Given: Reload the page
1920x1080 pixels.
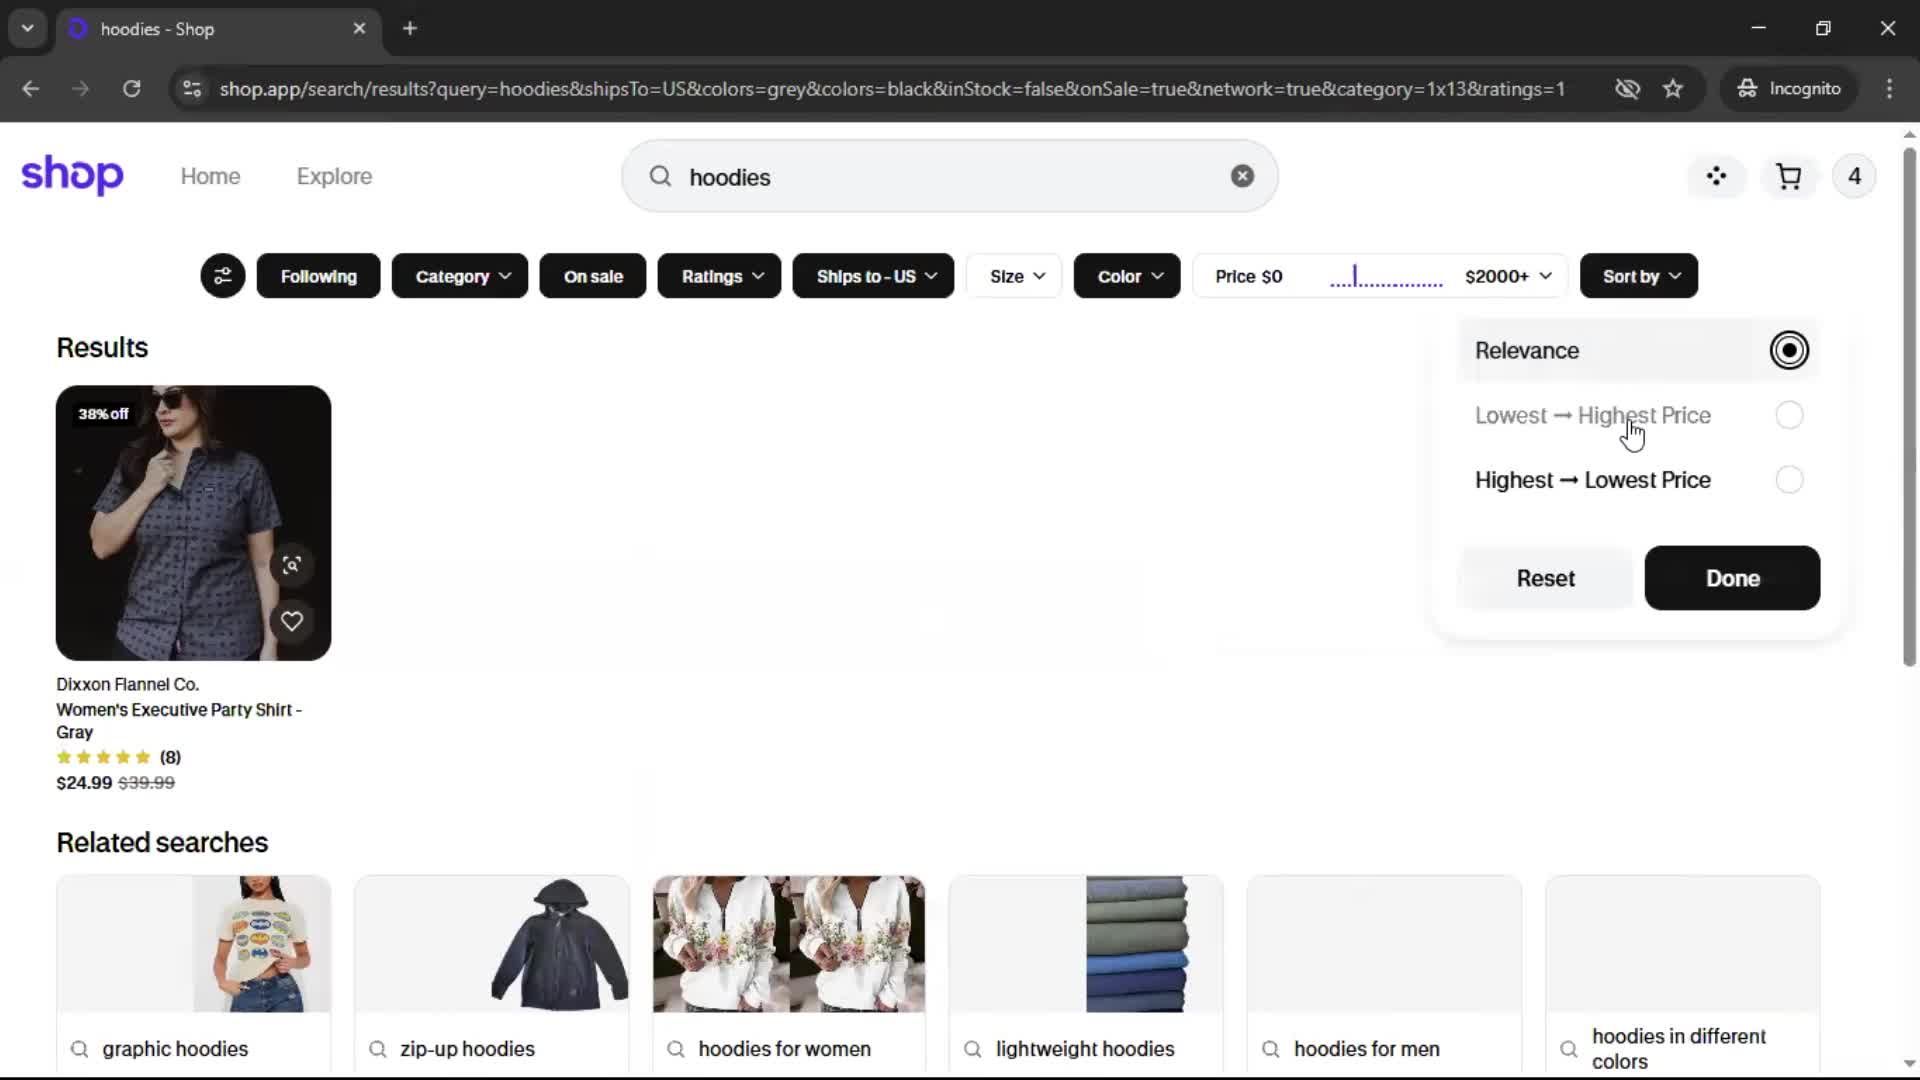Looking at the screenshot, I should point(131,89).
